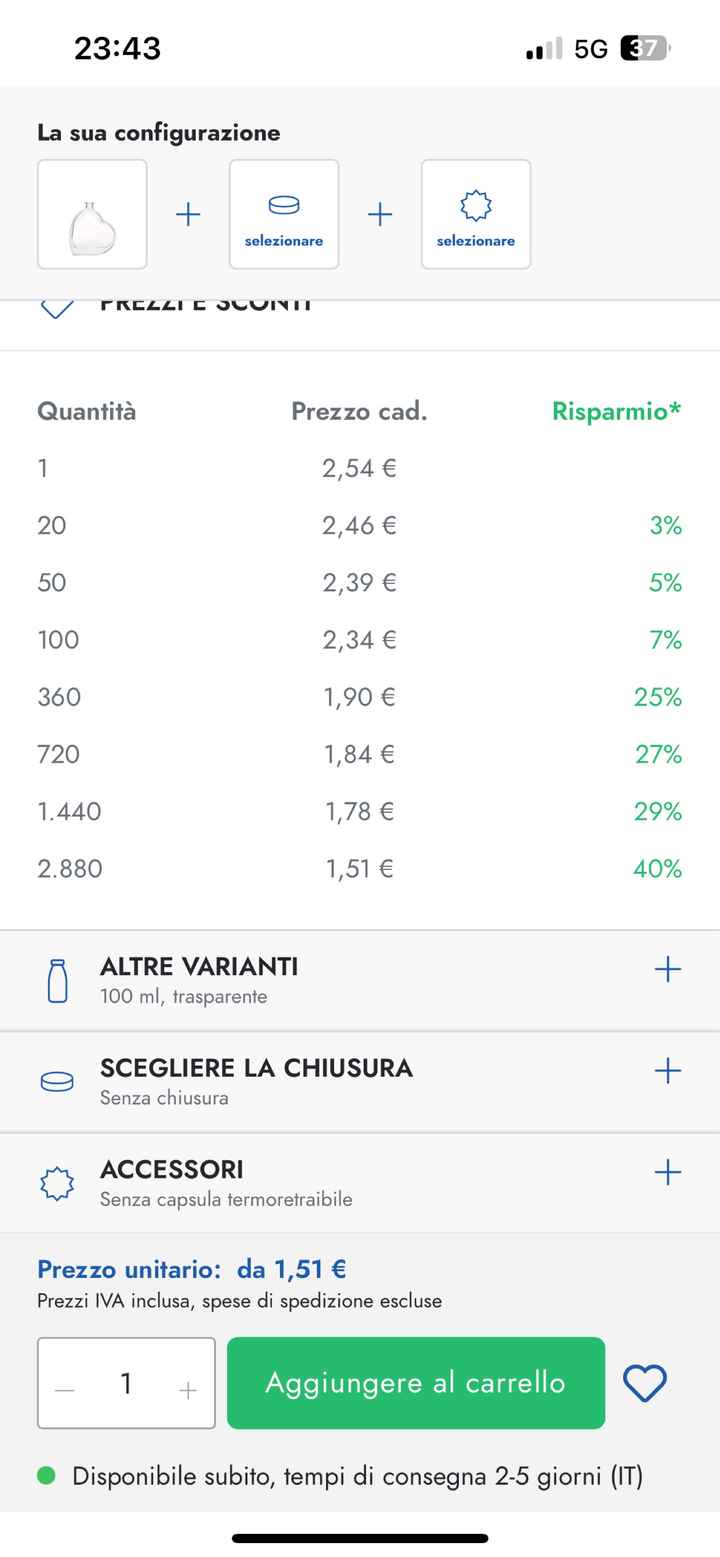Open the Accessori section title

click(172, 1169)
